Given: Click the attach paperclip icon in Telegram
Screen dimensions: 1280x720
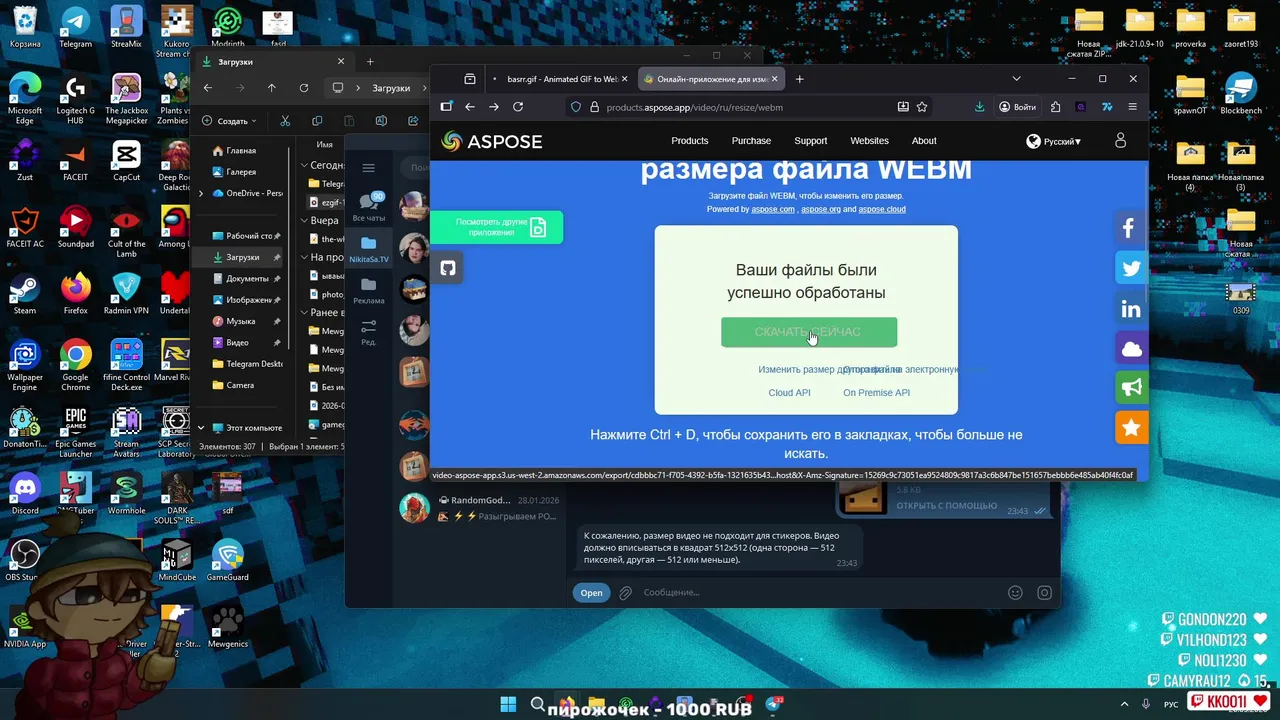Looking at the screenshot, I should [x=625, y=593].
